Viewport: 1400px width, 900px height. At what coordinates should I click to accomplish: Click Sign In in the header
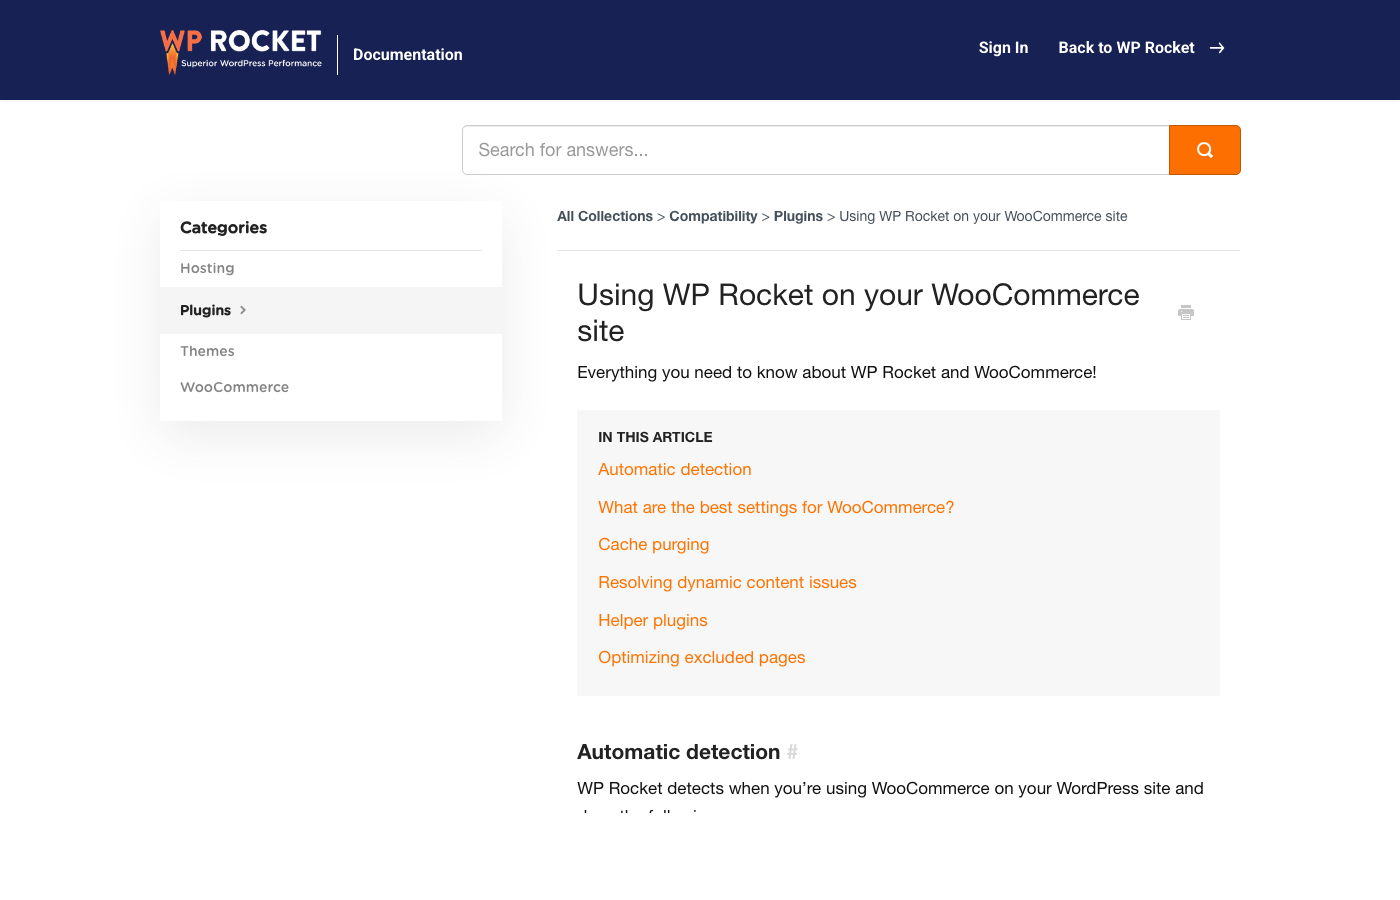[1003, 47]
